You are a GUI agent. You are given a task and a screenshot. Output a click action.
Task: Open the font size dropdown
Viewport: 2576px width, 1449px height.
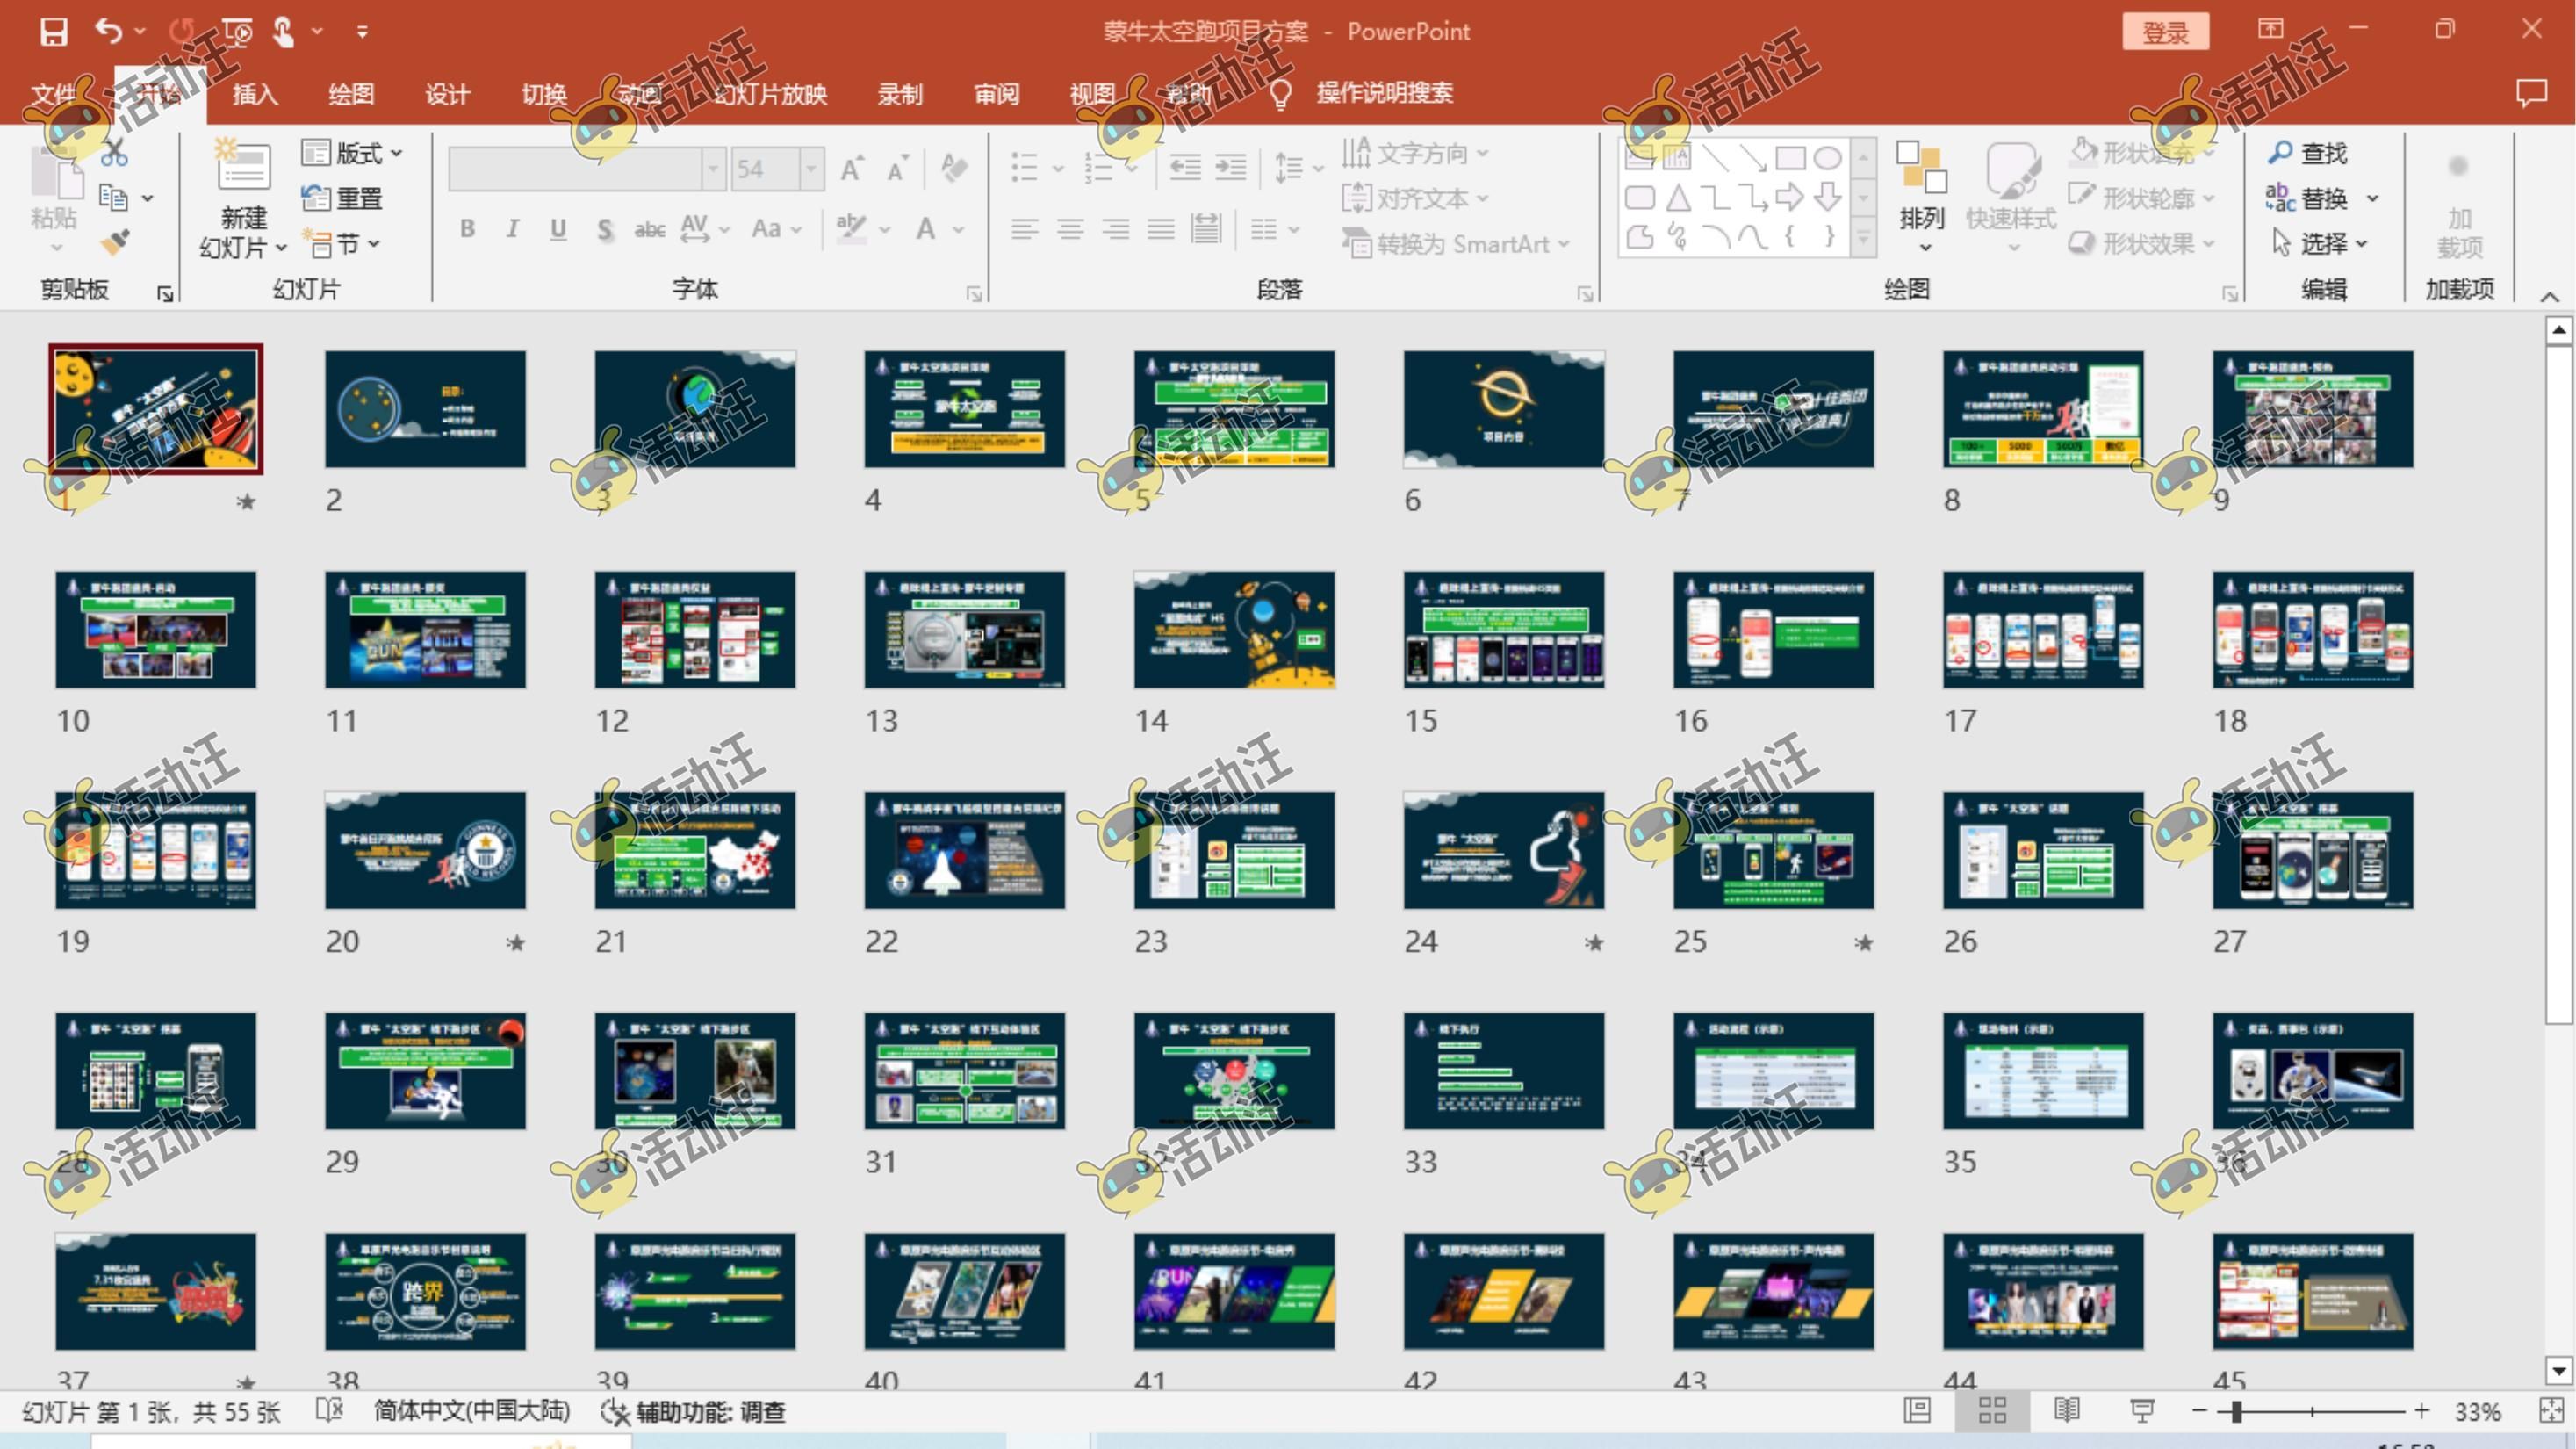812,169
